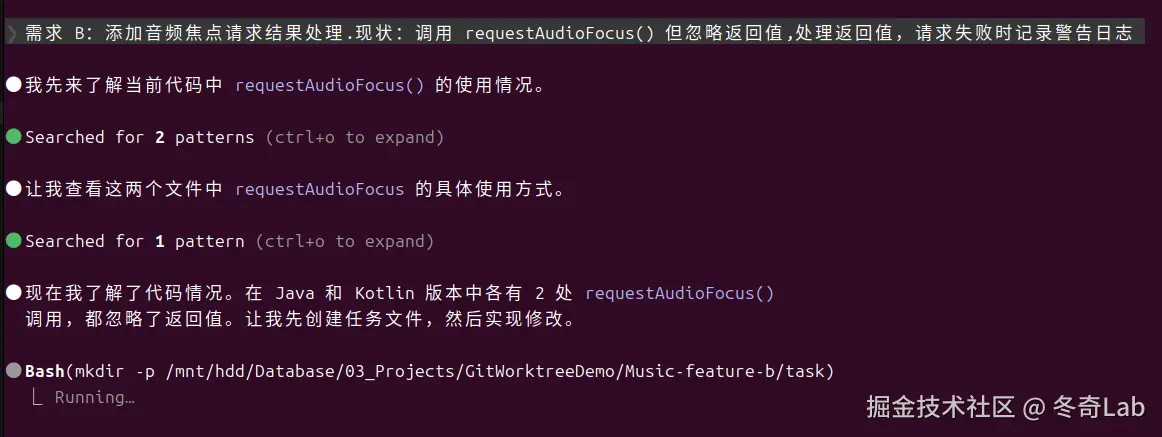Expand the 1 pattern search via its ctrl+o hint
Image resolution: width=1162 pixels, height=437 pixels.
(344, 241)
